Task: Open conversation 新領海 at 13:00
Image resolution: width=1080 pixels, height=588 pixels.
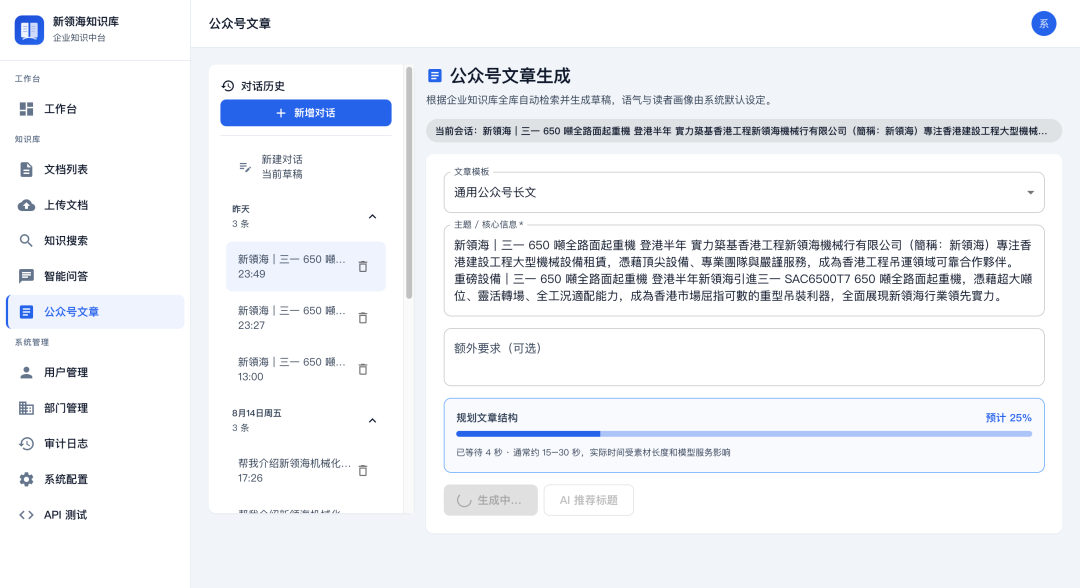Action: [x=306, y=370]
